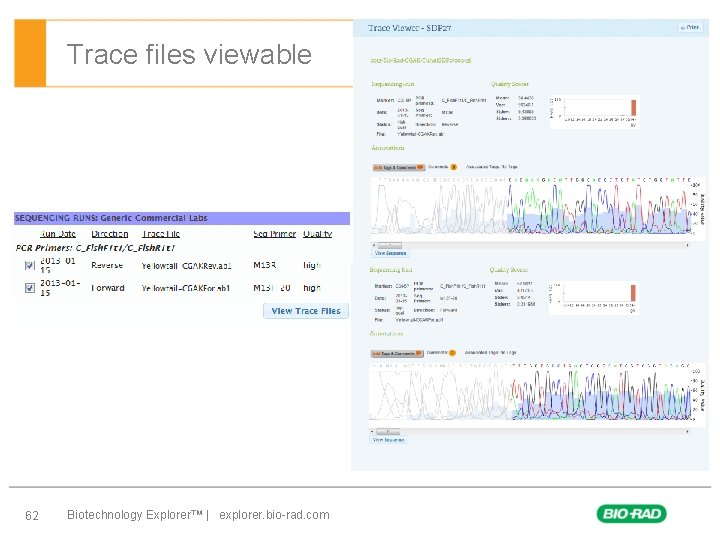The height and width of the screenshot is (540, 720).
Task: Click the 'Trace Viewer - SDP27' title
Action: coord(409,28)
